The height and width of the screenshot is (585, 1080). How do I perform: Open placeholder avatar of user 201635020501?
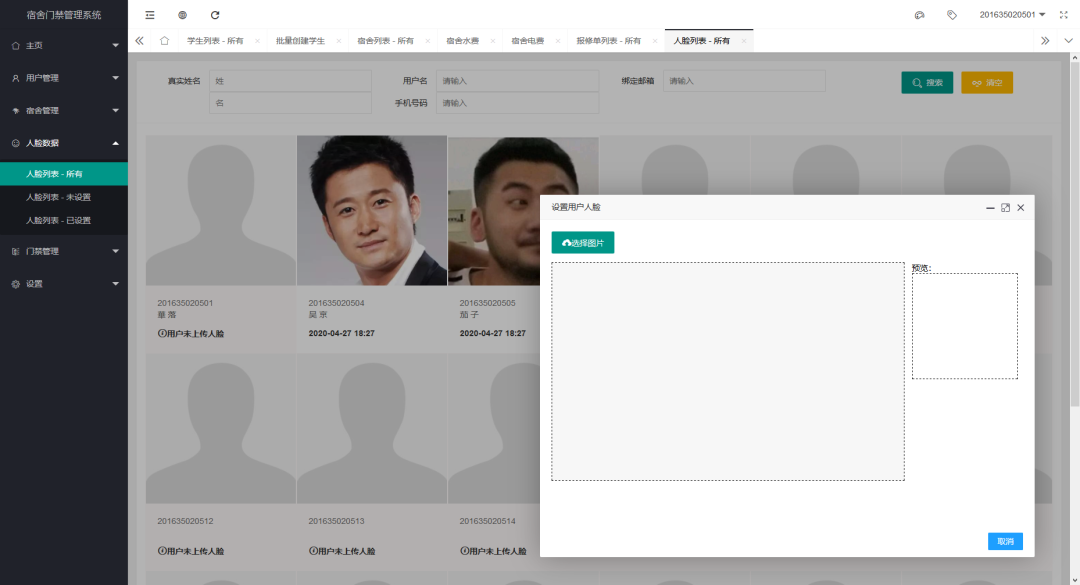click(221, 210)
